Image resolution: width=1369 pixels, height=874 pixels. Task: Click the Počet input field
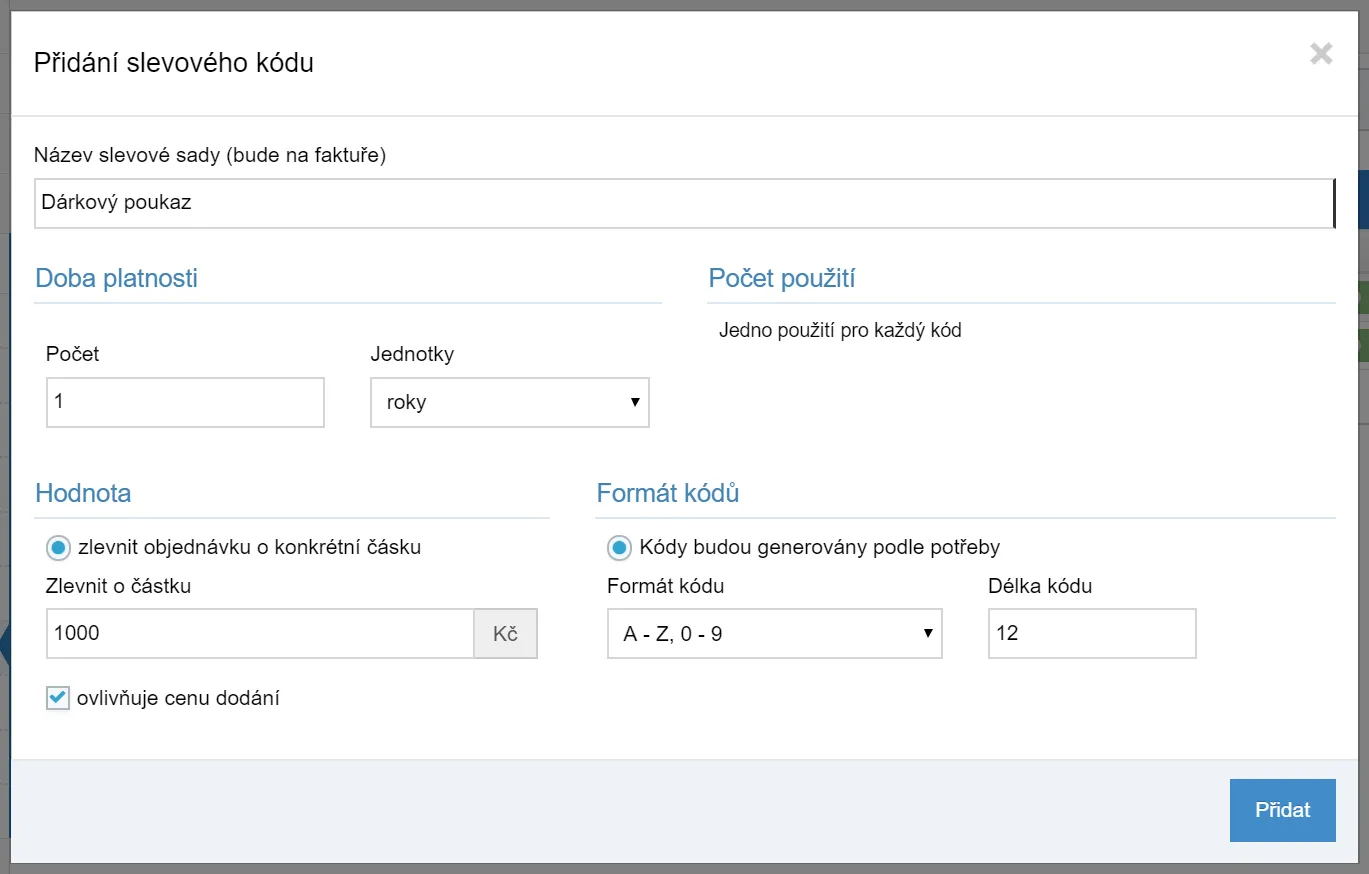[x=185, y=402]
